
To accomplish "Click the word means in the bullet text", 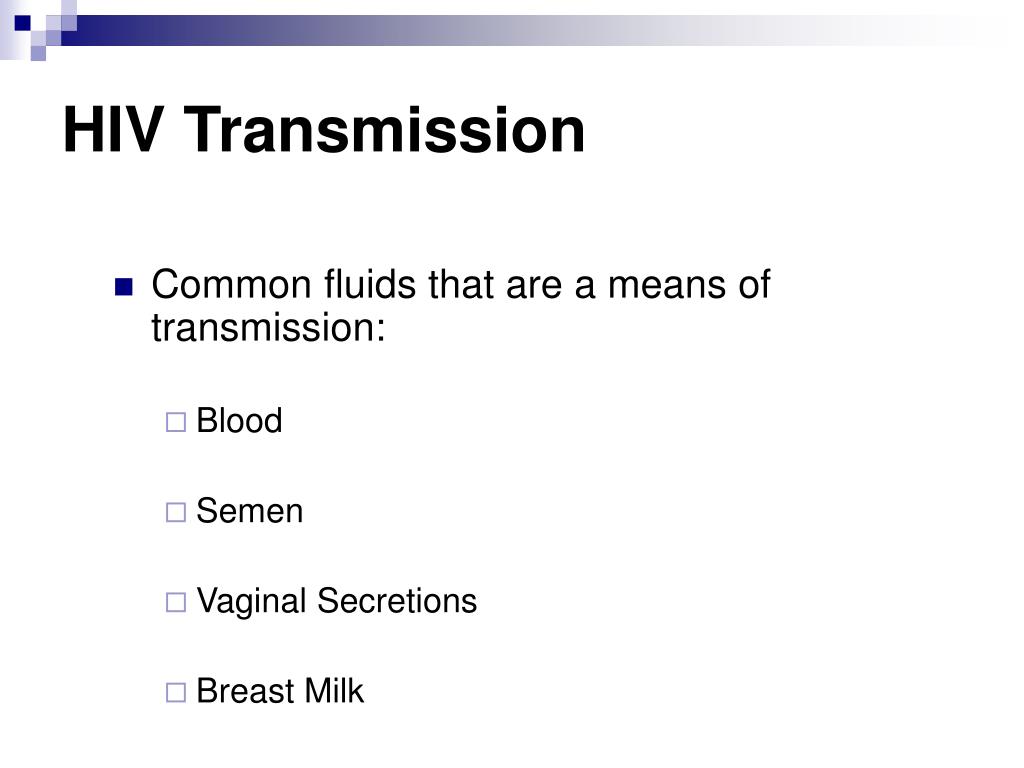I will point(666,285).
